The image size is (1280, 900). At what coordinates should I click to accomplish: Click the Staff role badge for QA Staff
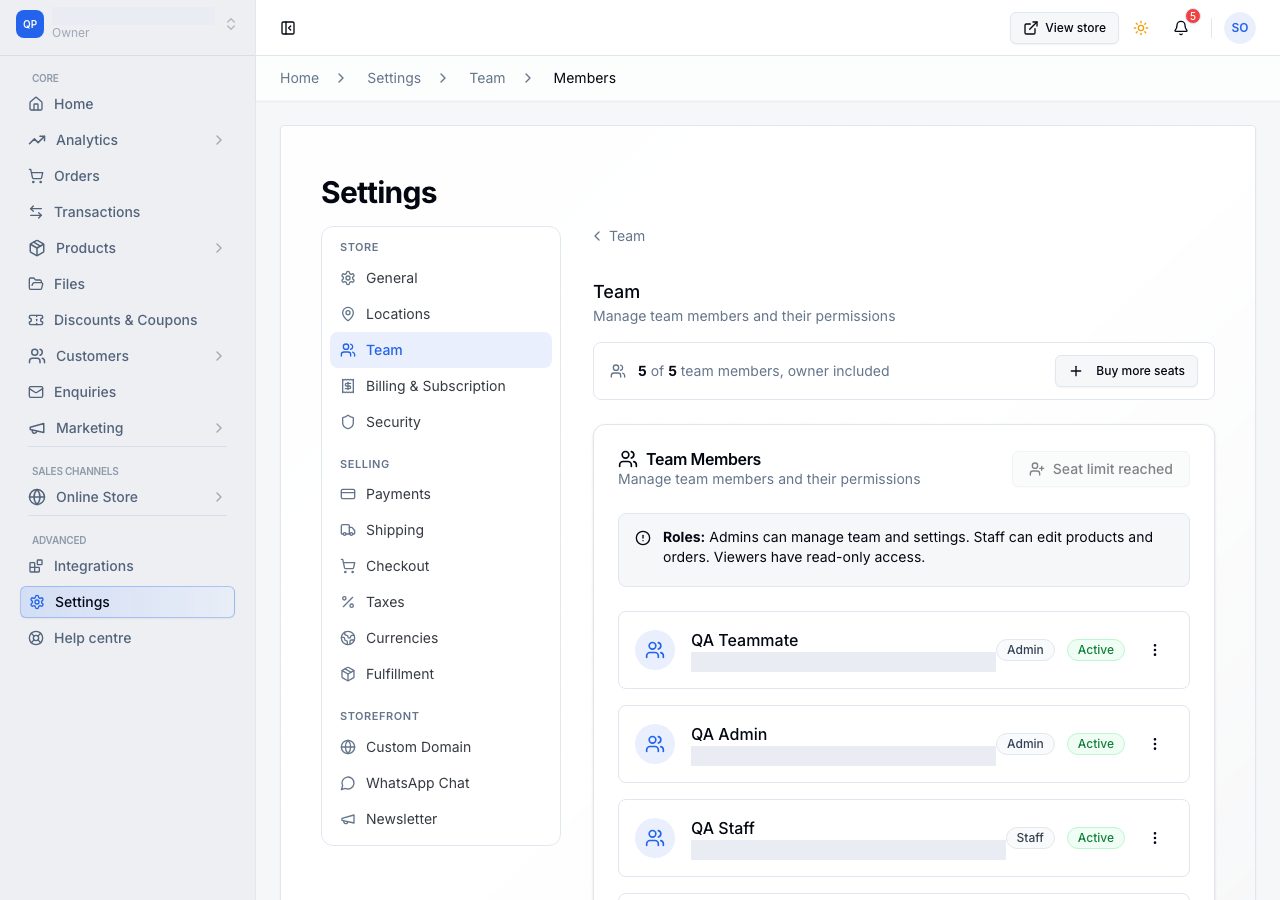click(1030, 838)
